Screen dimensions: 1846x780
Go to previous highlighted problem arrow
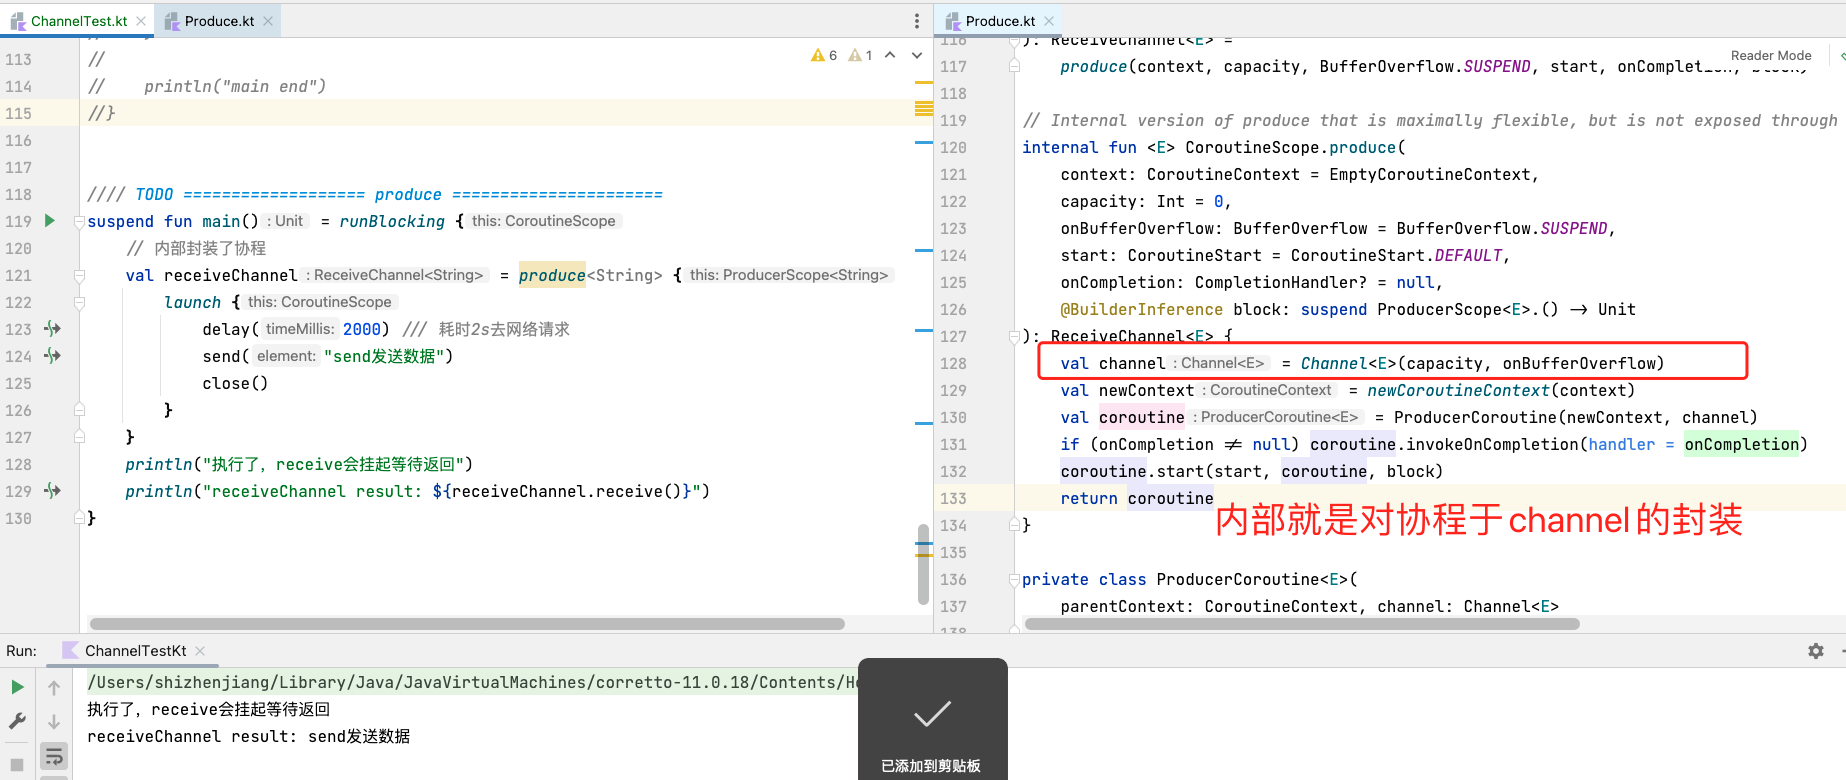[890, 55]
